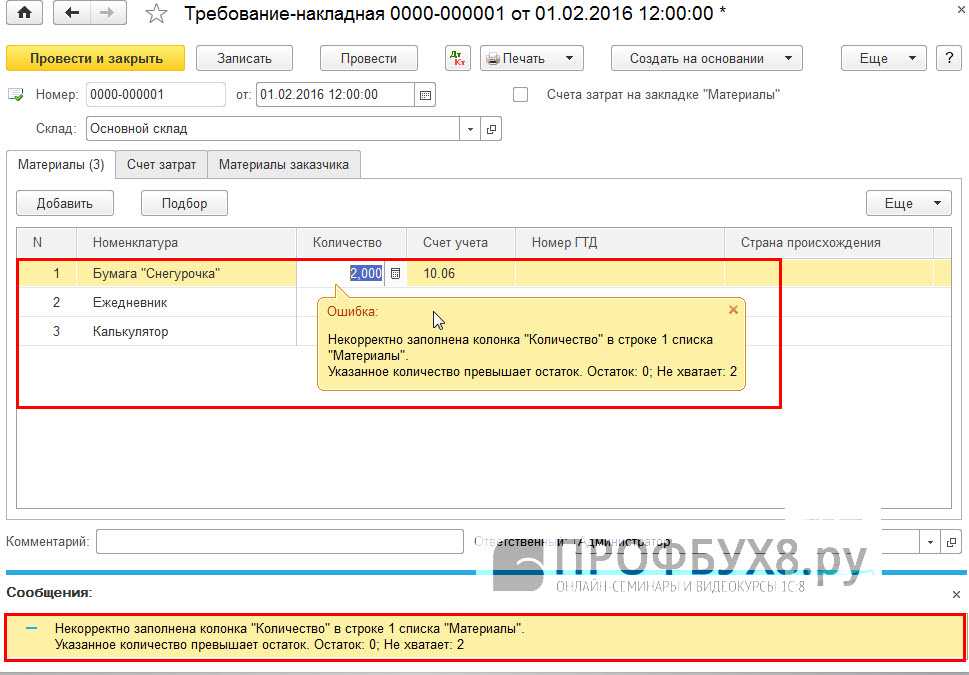Image resolution: width=969 pixels, height=675 pixels.
Task: Switch to the Счет затрат tab
Action: (161, 165)
